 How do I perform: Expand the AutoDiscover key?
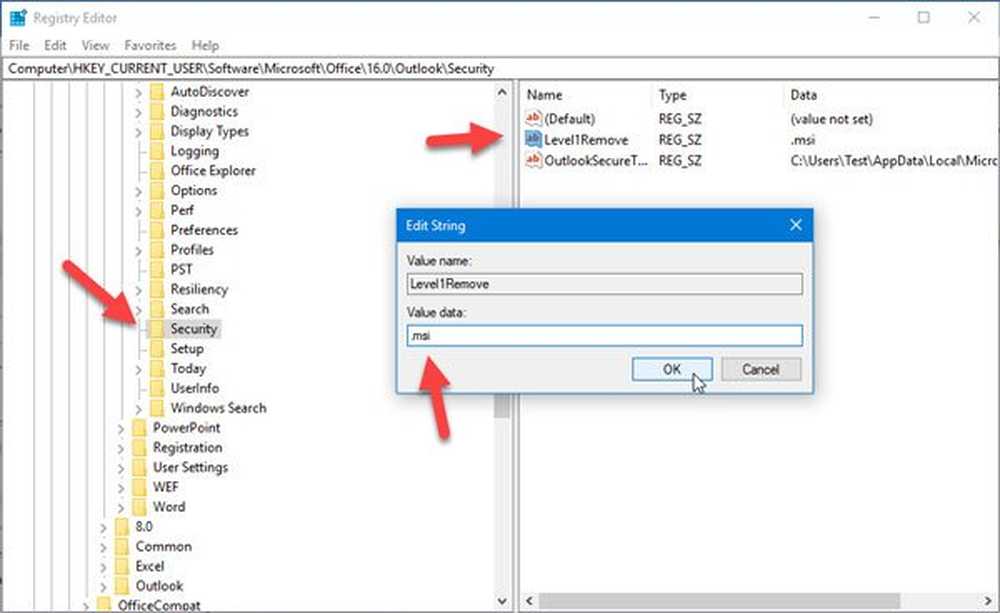(x=138, y=92)
